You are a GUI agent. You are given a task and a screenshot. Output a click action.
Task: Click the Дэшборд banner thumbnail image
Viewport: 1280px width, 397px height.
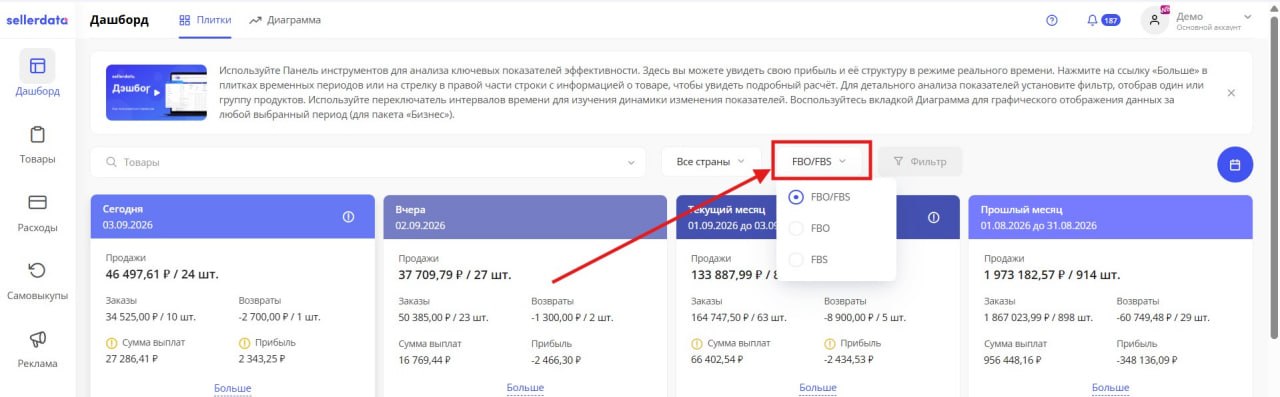pyautogui.click(x=156, y=93)
